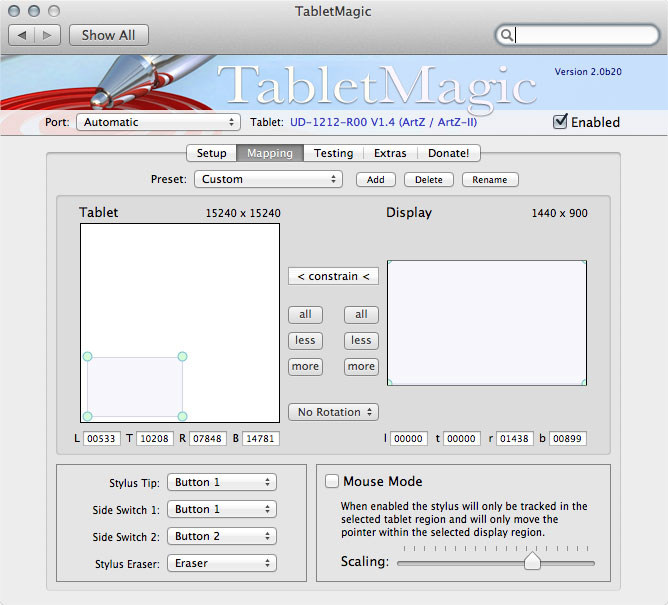Open the No Rotation dropdown

tap(334, 412)
